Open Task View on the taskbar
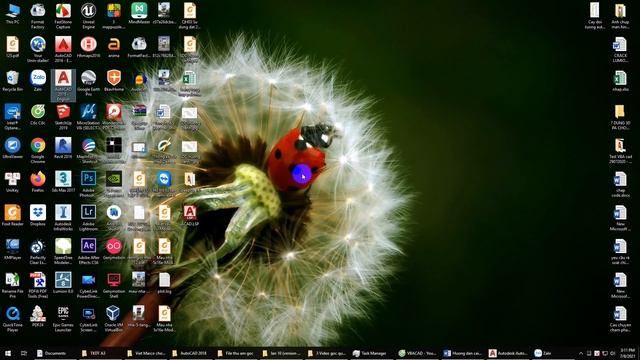 coord(24,353)
